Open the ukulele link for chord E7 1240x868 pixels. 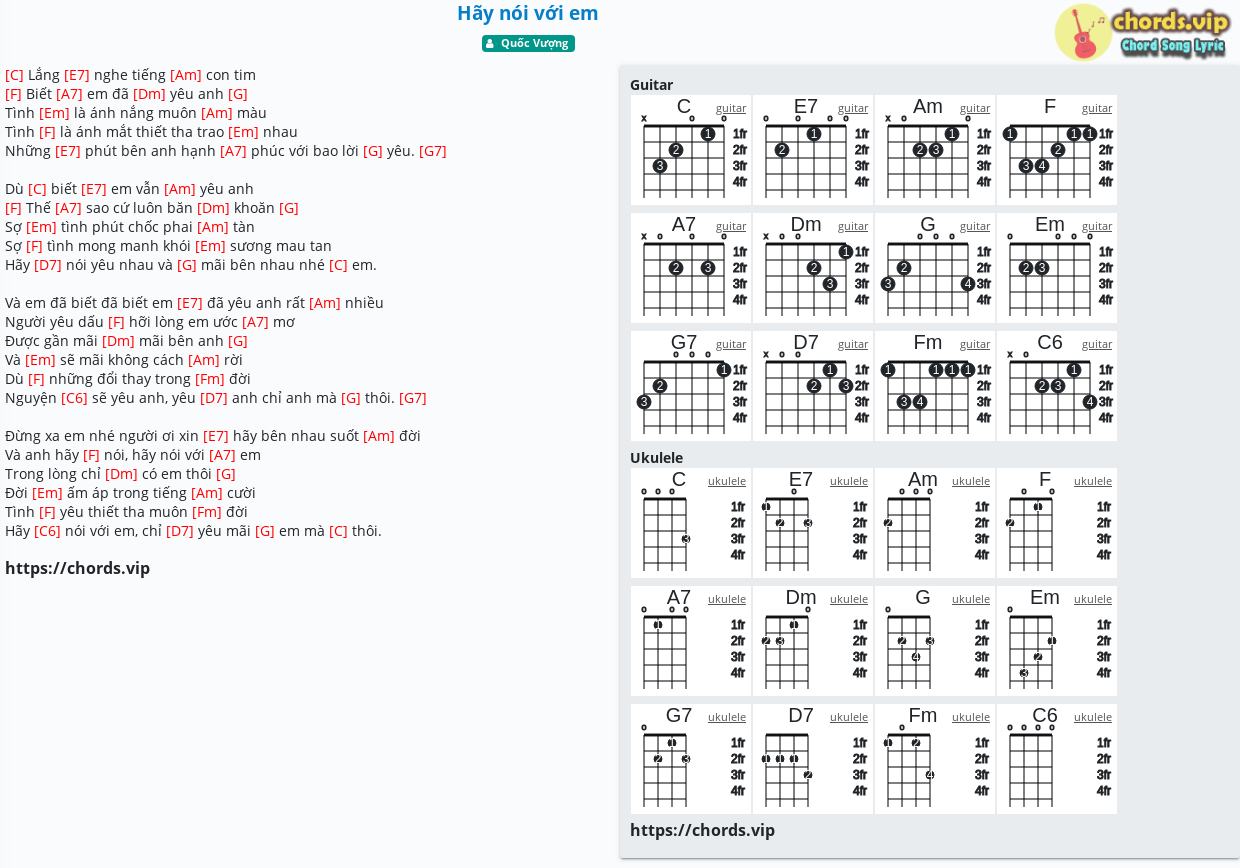[x=849, y=481]
